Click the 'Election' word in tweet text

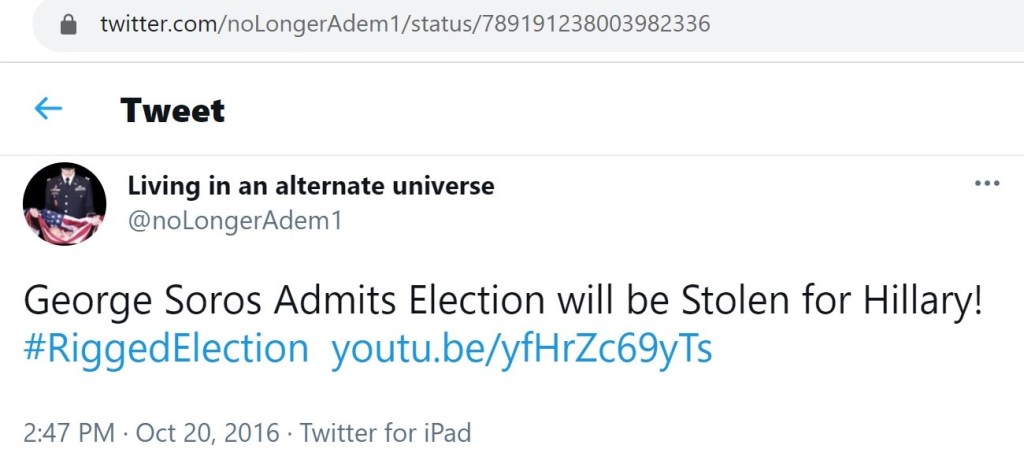[x=476, y=301]
